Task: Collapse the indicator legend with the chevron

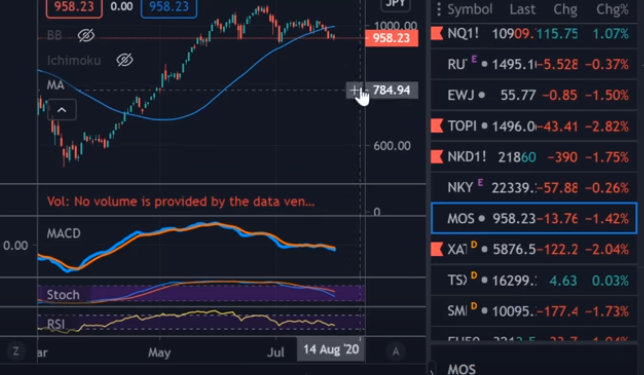Action: (62, 110)
